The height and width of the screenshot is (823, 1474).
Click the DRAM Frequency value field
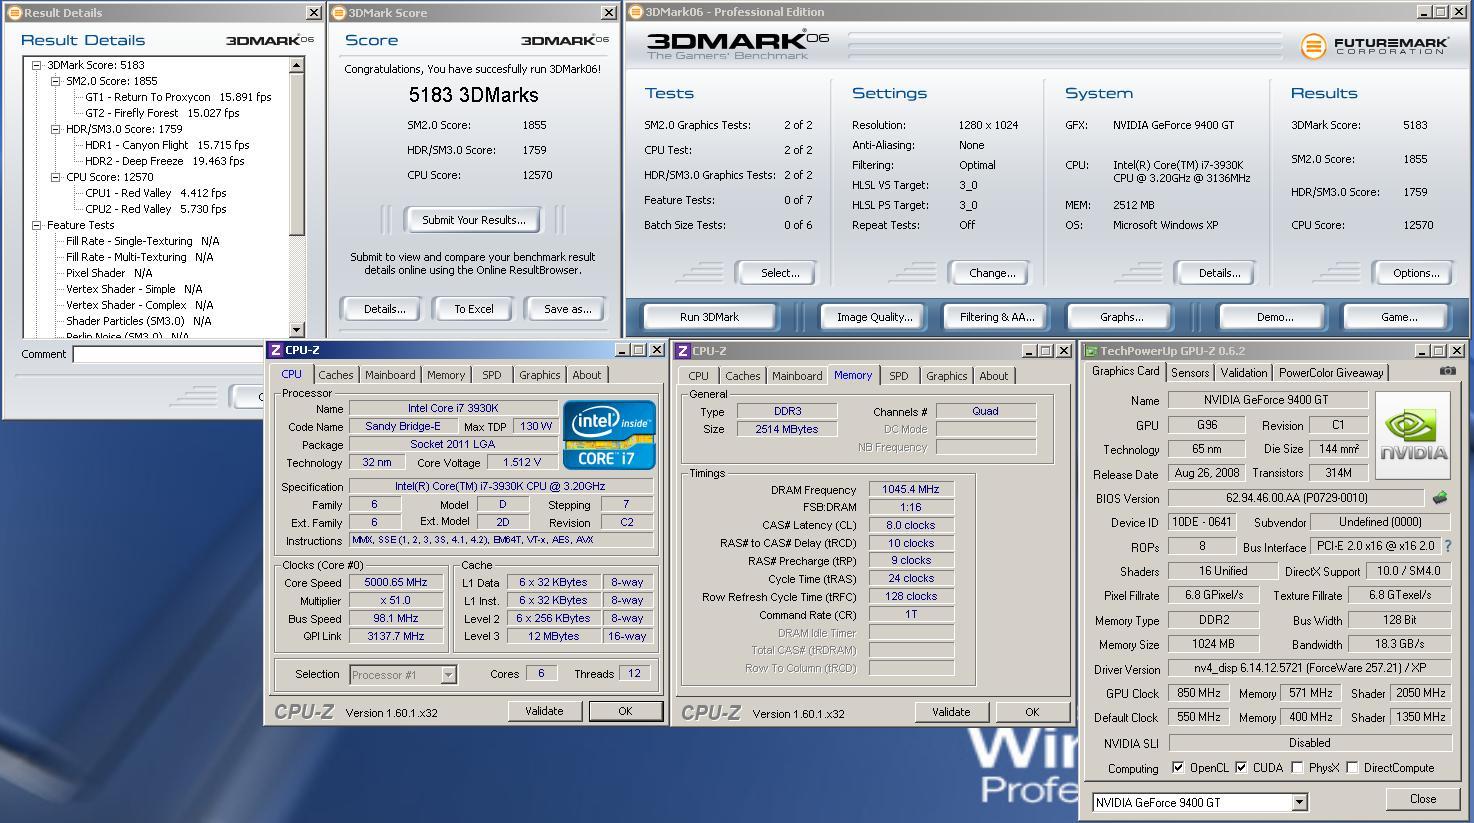pos(911,489)
